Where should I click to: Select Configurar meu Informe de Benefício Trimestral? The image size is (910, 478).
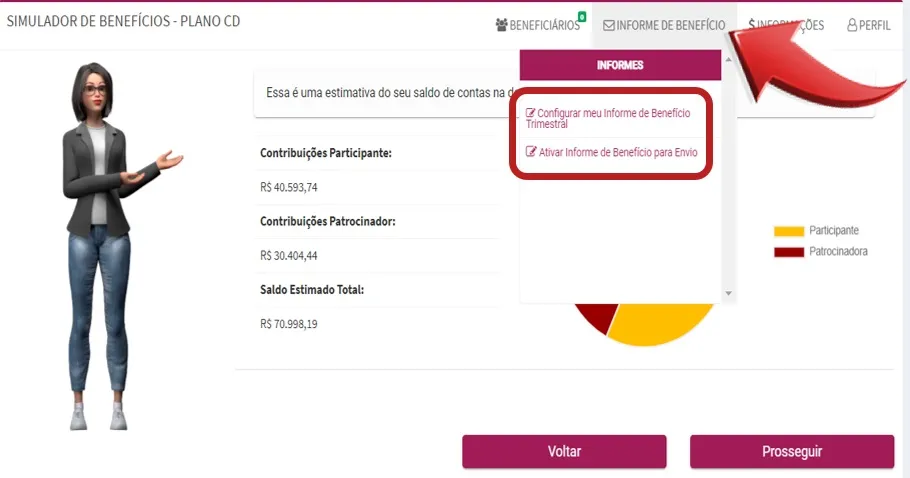[x=608, y=118]
